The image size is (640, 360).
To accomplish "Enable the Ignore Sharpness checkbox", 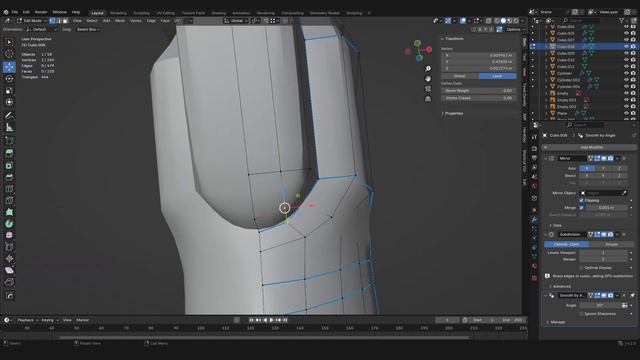I will [x=581, y=314].
